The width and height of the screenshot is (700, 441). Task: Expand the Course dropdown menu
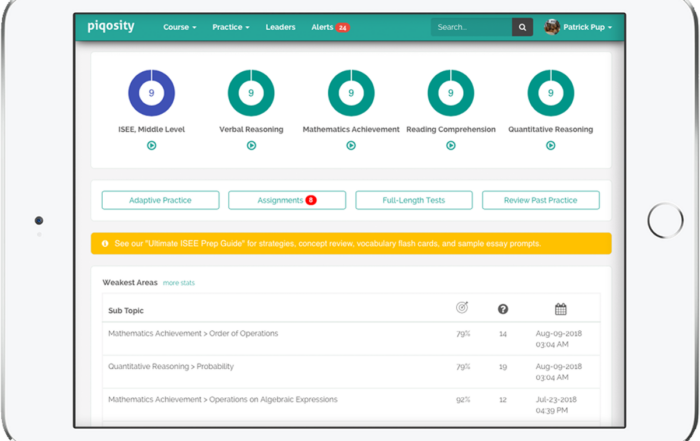click(179, 27)
